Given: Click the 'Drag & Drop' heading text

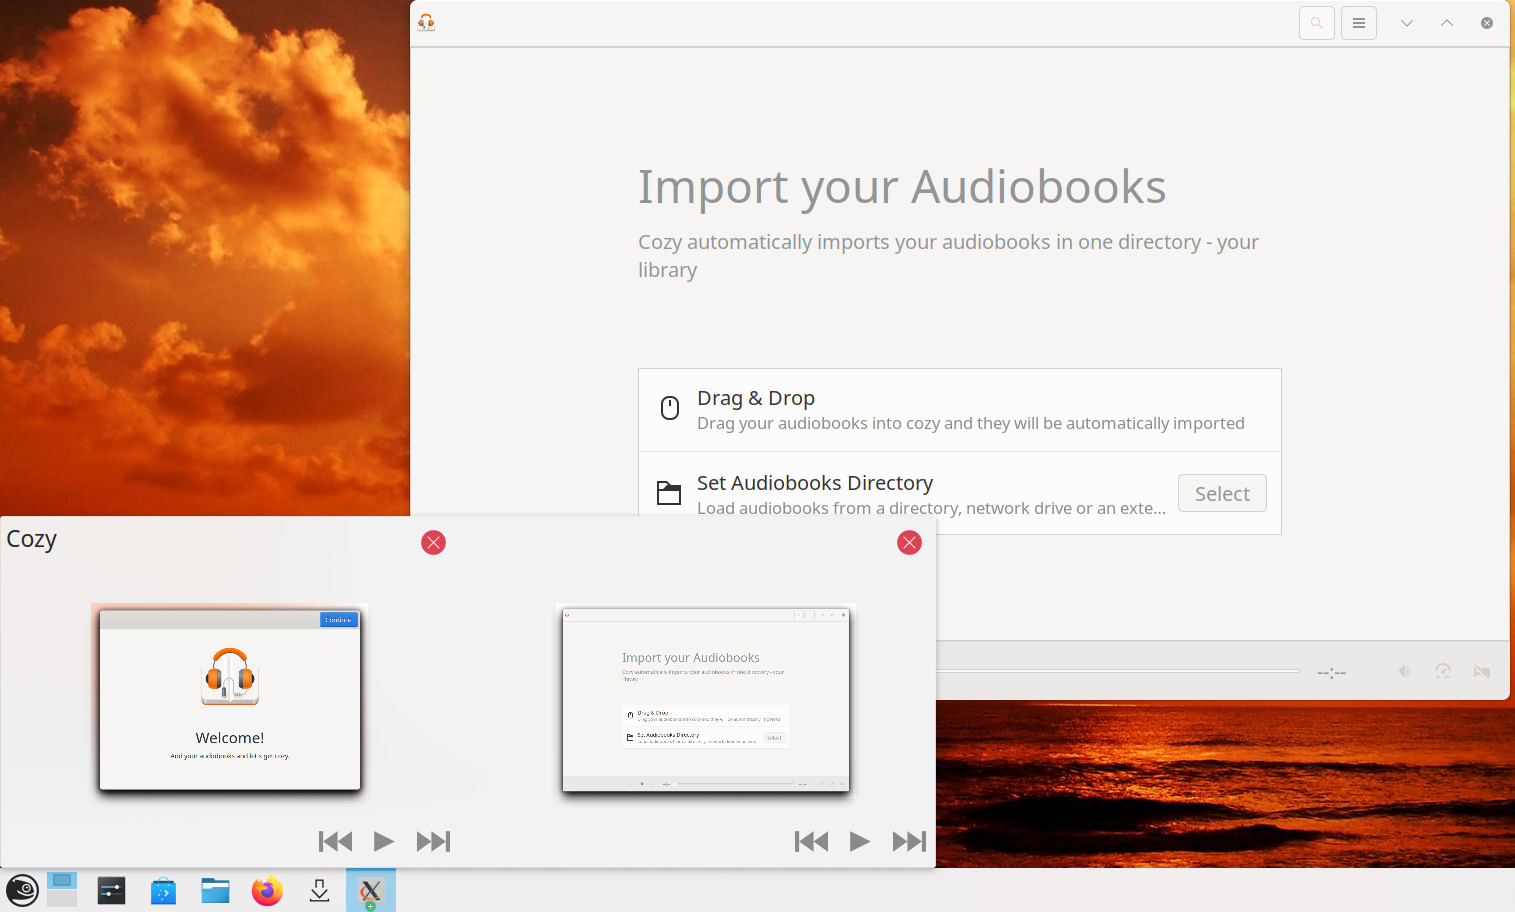Looking at the screenshot, I should tap(756, 398).
